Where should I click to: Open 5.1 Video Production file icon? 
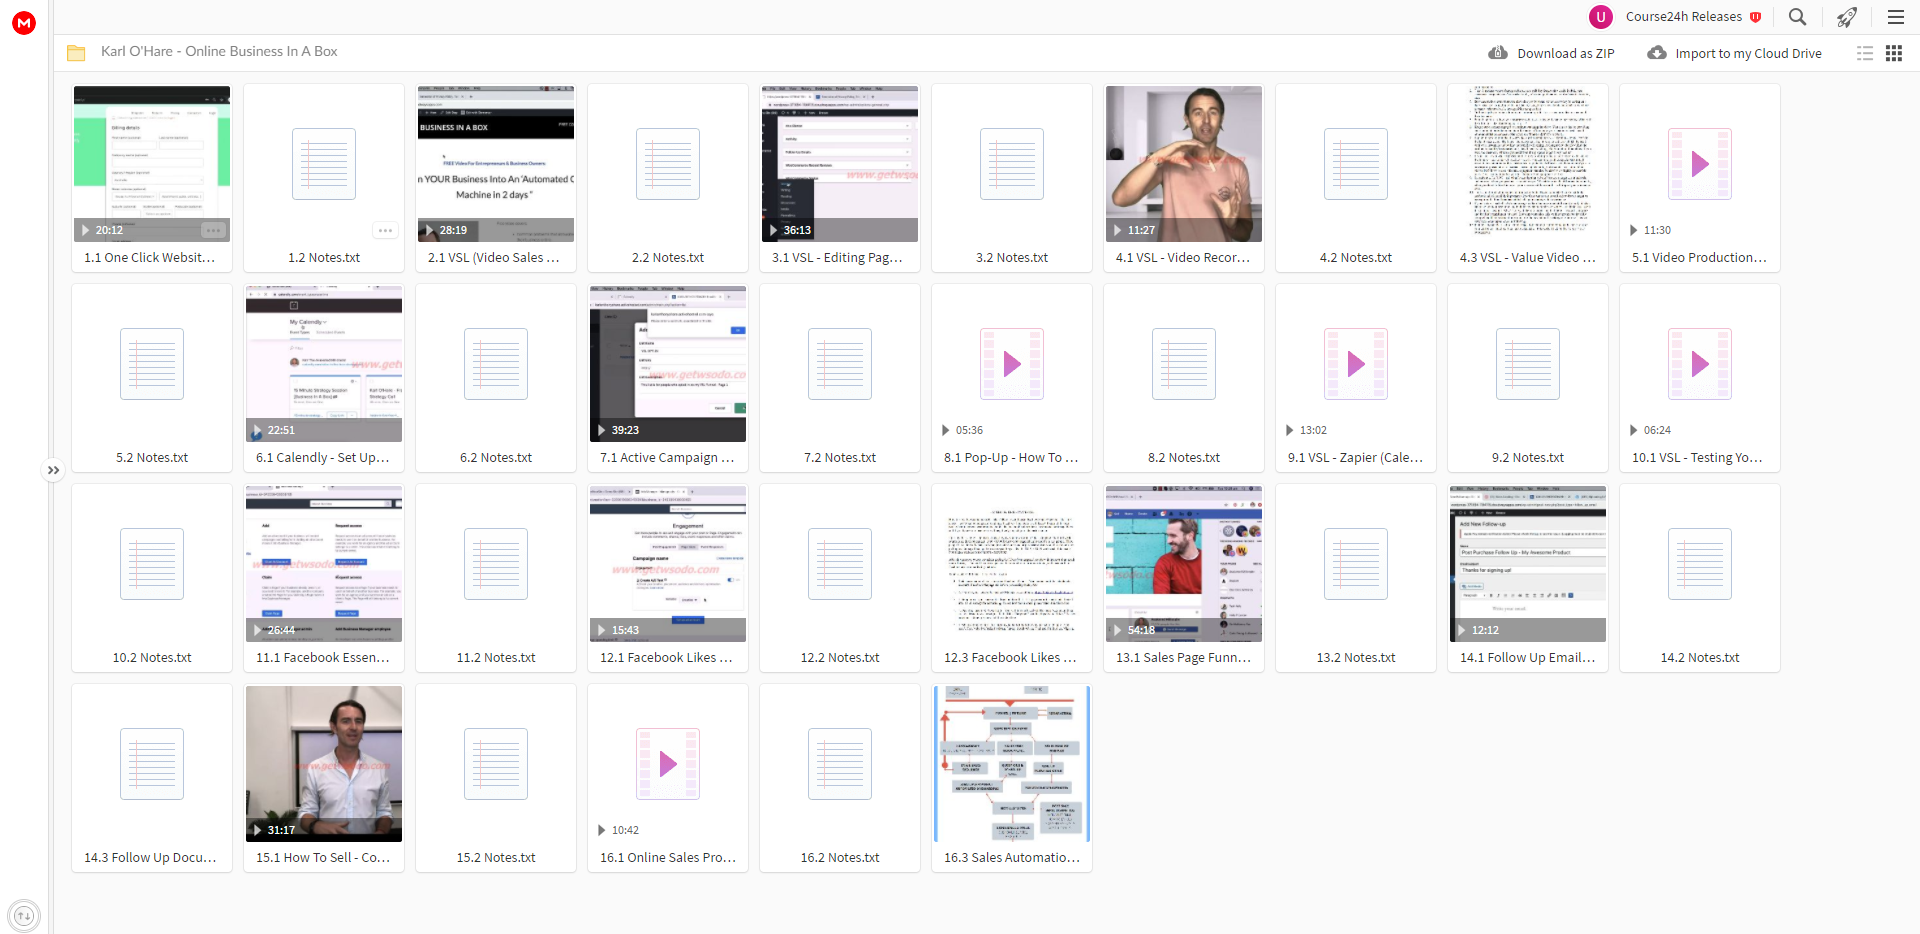1700,164
